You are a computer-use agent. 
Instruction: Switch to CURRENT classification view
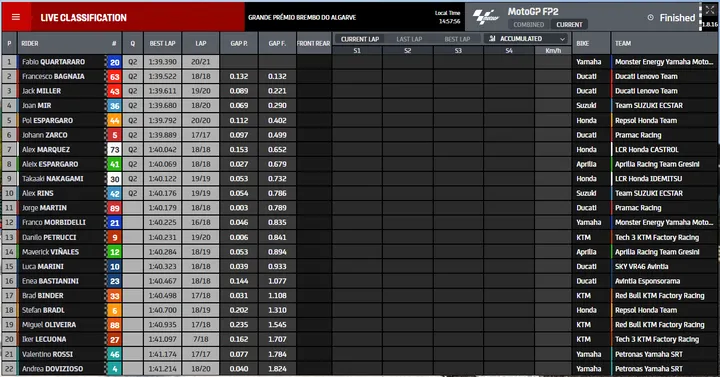tap(569, 24)
